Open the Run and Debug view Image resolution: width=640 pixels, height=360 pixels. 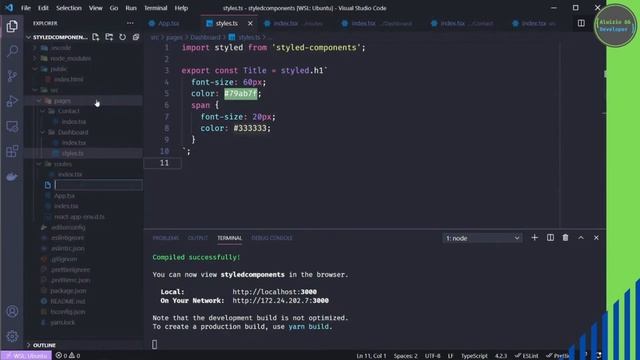click(x=12, y=101)
